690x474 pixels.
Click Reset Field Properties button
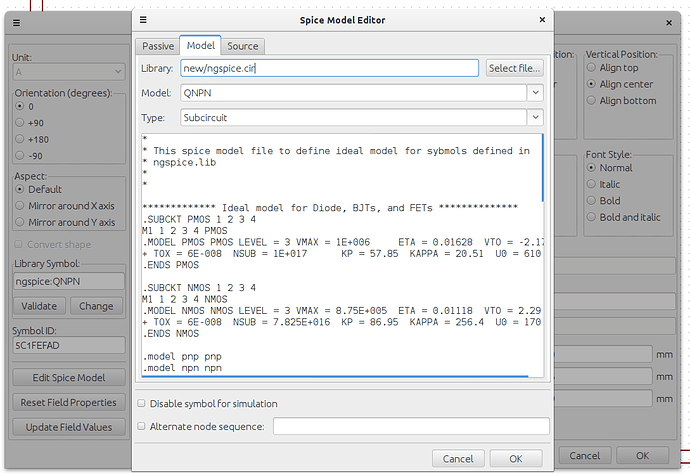(69, 402)
